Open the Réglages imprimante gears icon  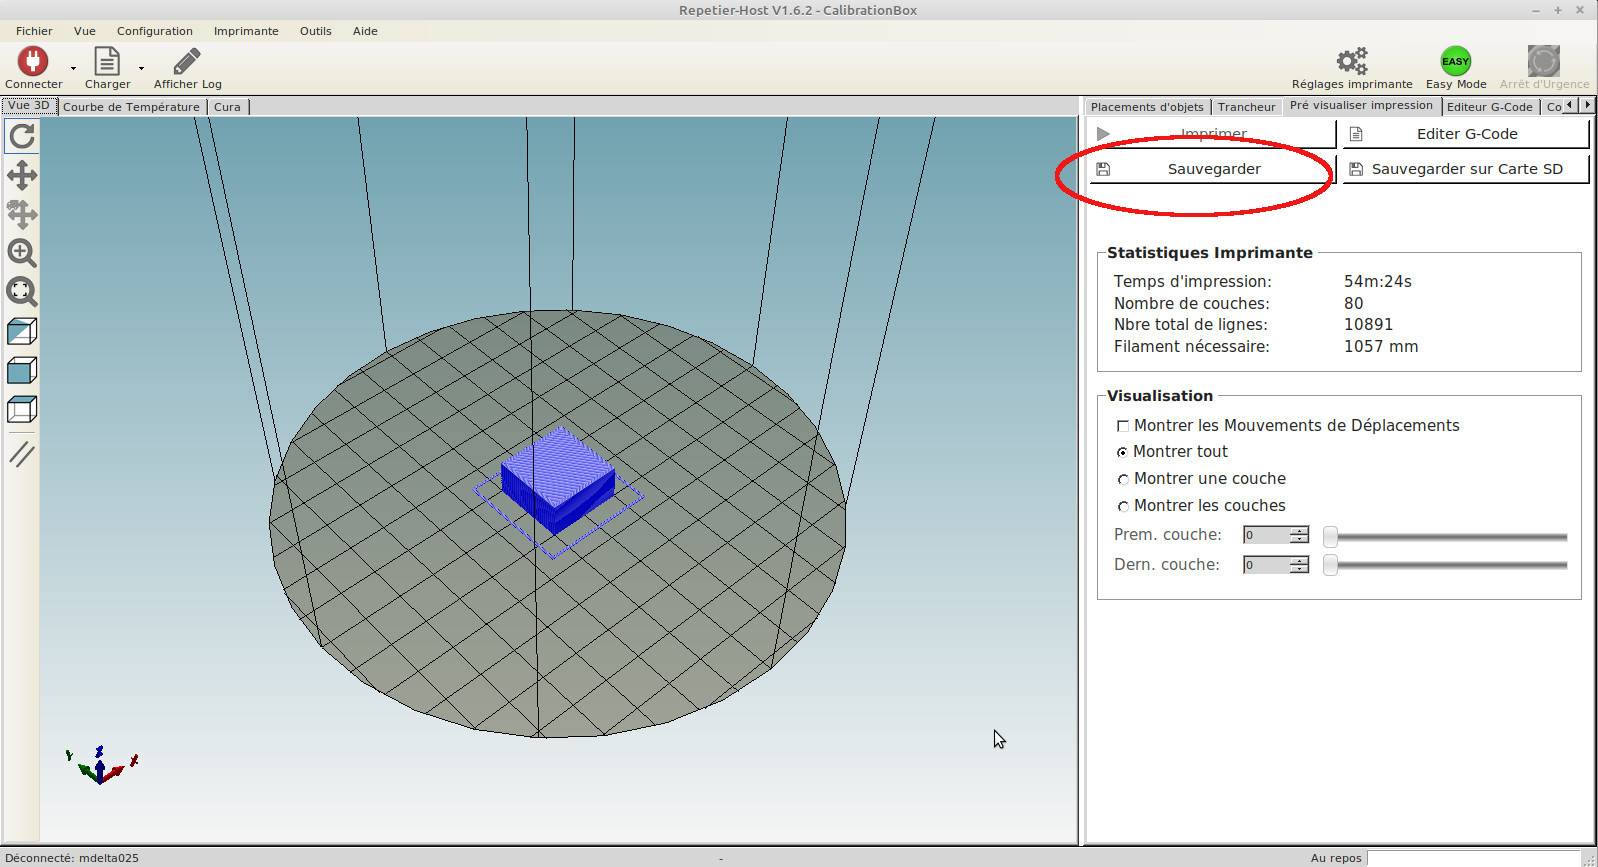point(1352,61)
